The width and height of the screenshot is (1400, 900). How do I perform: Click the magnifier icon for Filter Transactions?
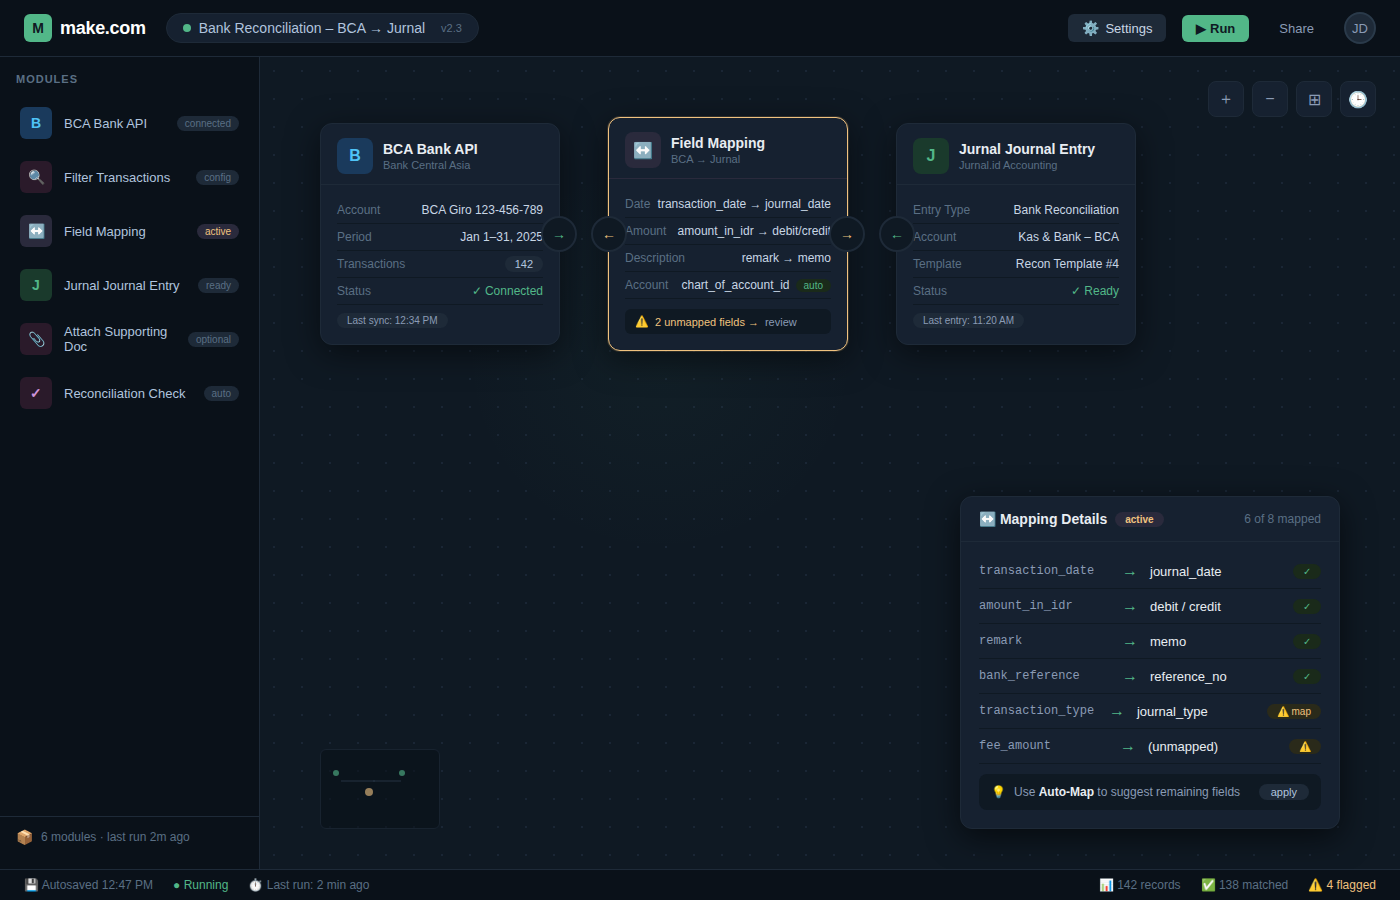(36, 177)
